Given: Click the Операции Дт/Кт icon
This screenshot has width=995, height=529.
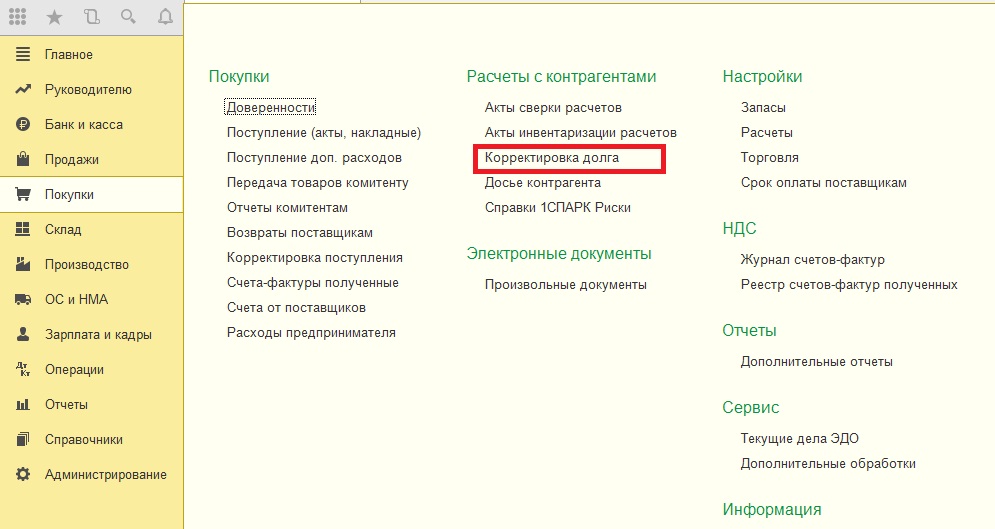Looking at the screenshot, I should pyautogui.click(x=23, y=369).
